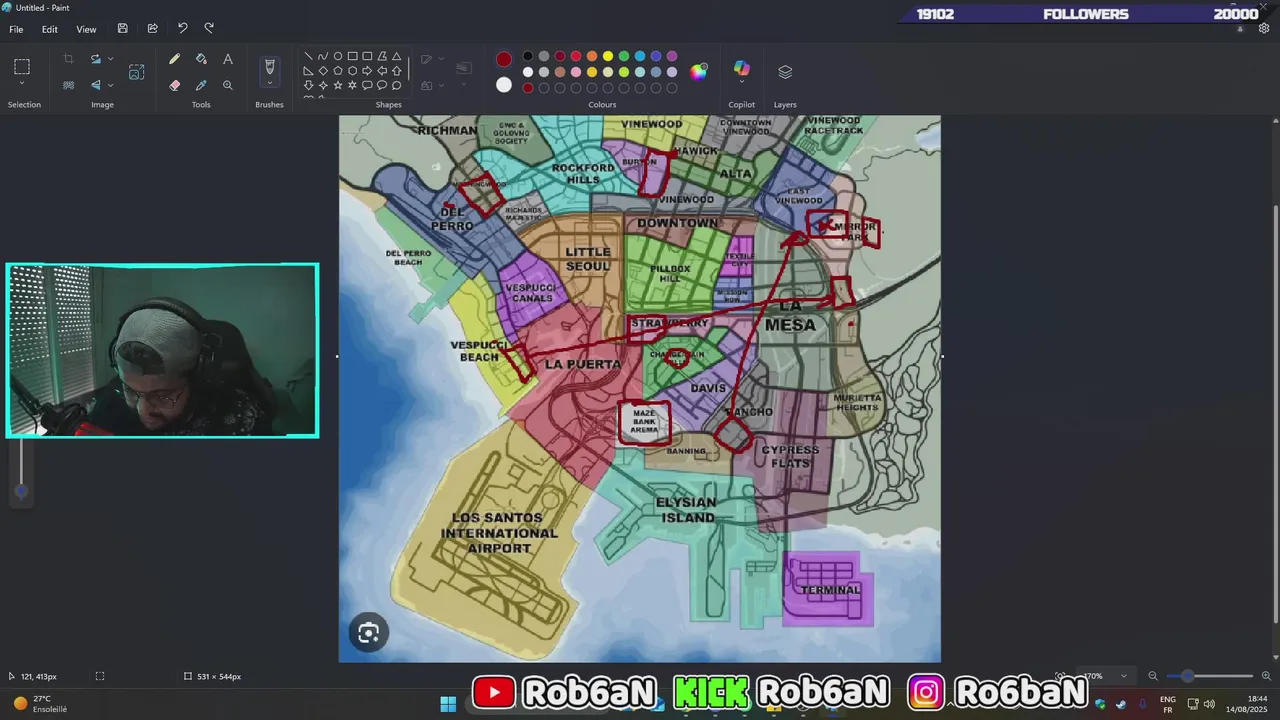This screenshot has width=1280, height=720.
Task: Pick the Triangle shape
Action: [x=397, y=57]
